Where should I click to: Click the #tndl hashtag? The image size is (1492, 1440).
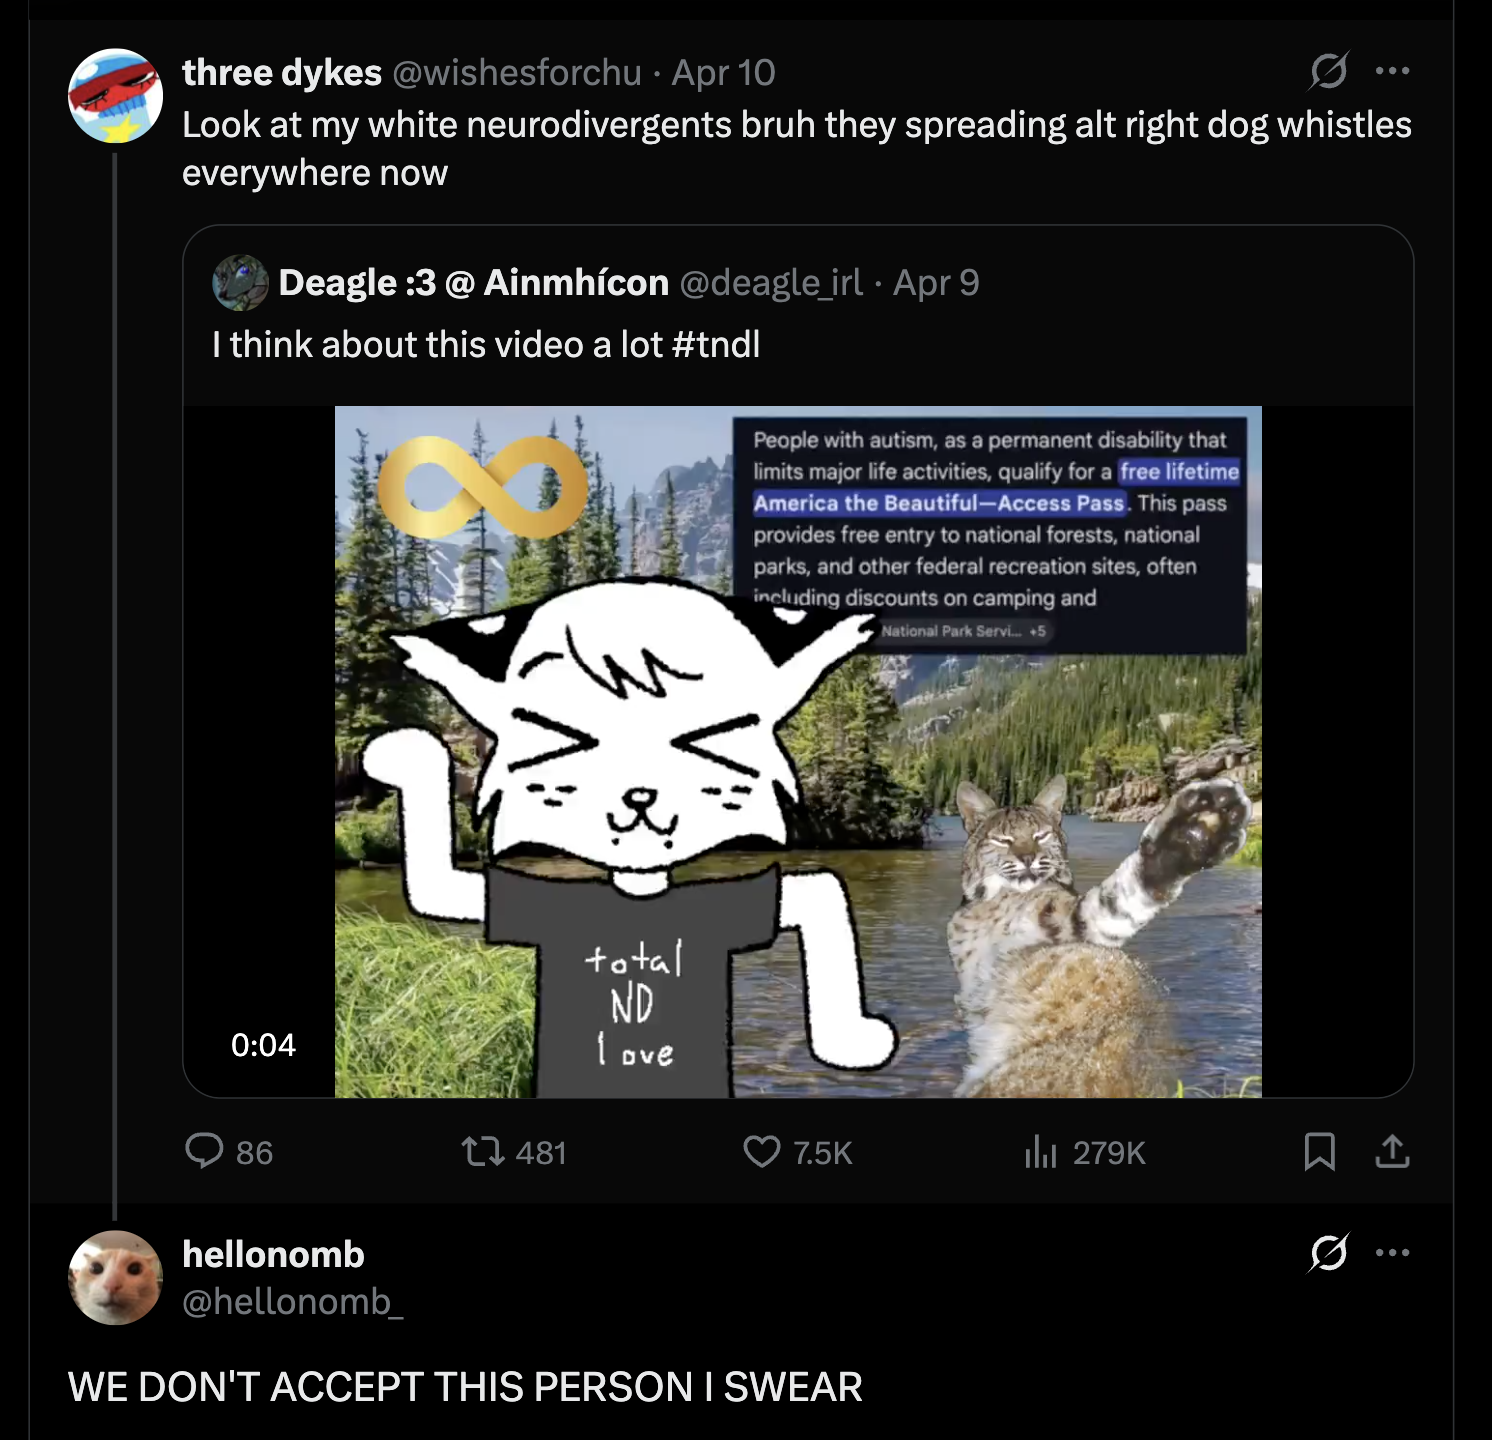pyautogui.click(x=716, y=345)
